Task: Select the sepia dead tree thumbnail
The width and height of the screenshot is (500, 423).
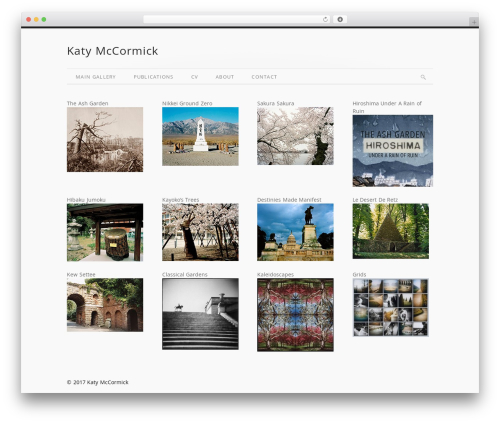Action: click(x=105, y=139)
